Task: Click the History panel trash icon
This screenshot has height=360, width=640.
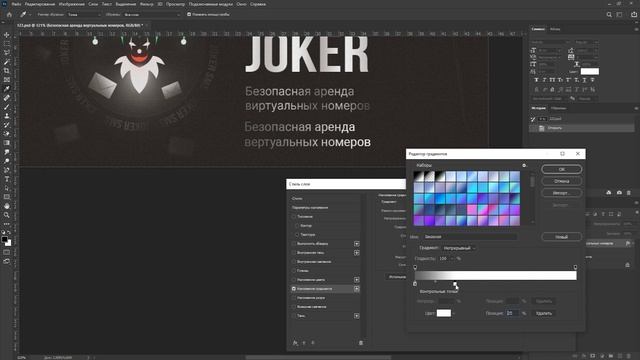Action: coord(629,193)
